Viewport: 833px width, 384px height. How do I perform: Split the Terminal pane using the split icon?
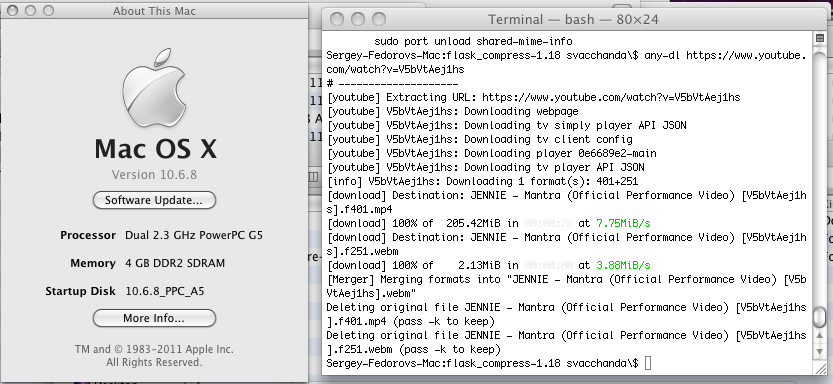tap(819, 38)
